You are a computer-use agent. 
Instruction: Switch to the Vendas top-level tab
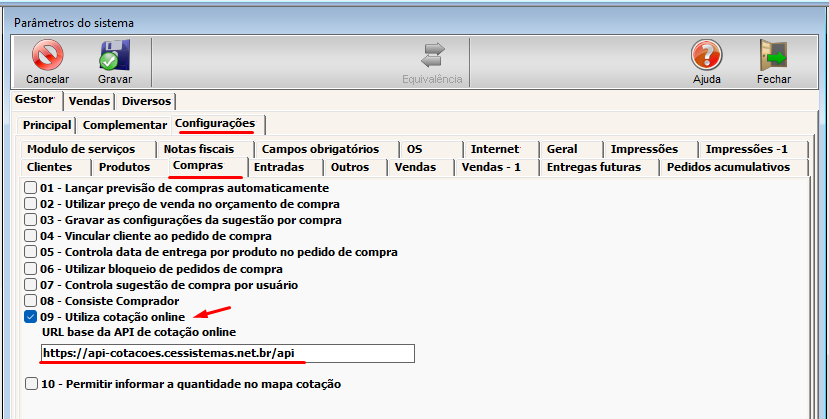coord(89,101)
